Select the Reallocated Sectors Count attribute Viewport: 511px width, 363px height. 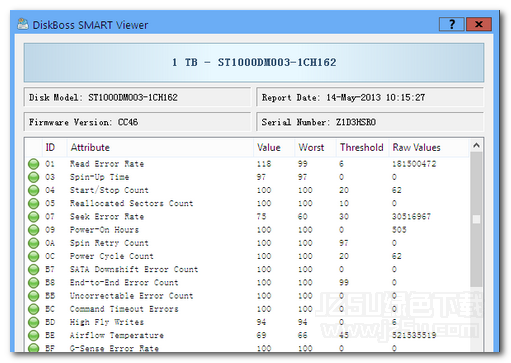[131, 204]
